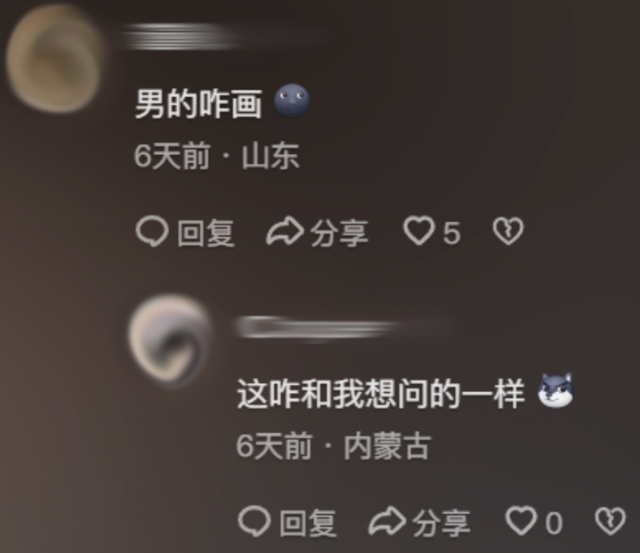The image size is (640, 553).
Task: Click 分享 text under the 内蒙古 reply
Action: point(442,523)
